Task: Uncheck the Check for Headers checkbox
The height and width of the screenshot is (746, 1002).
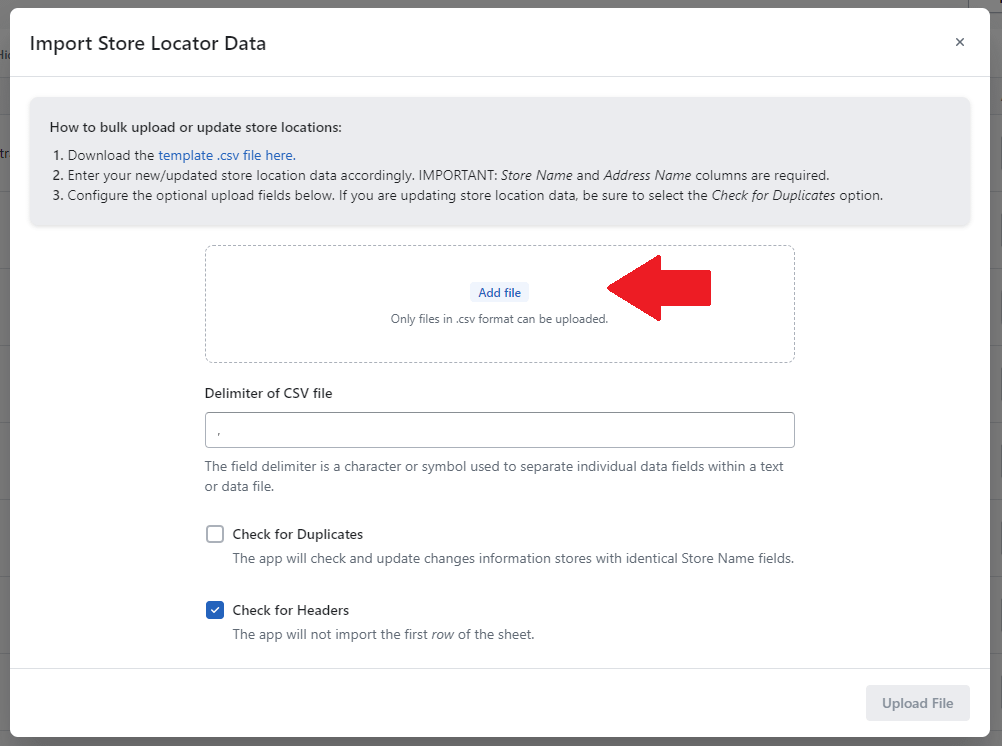Action: [x=215, y=610]
